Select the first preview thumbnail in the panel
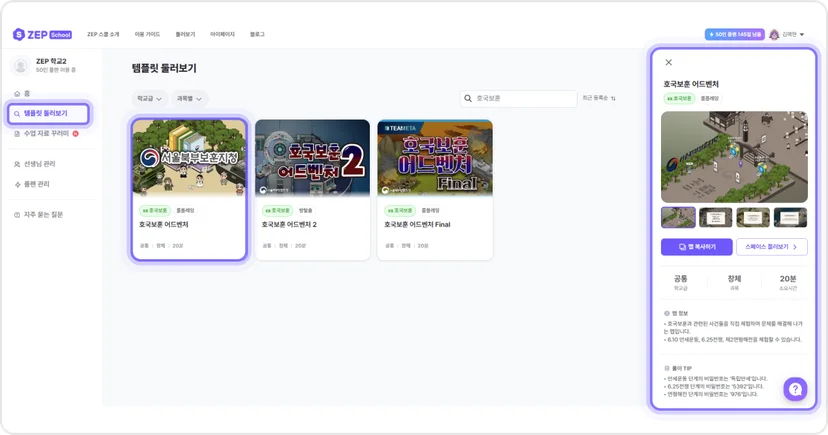 tap(678, 218)
